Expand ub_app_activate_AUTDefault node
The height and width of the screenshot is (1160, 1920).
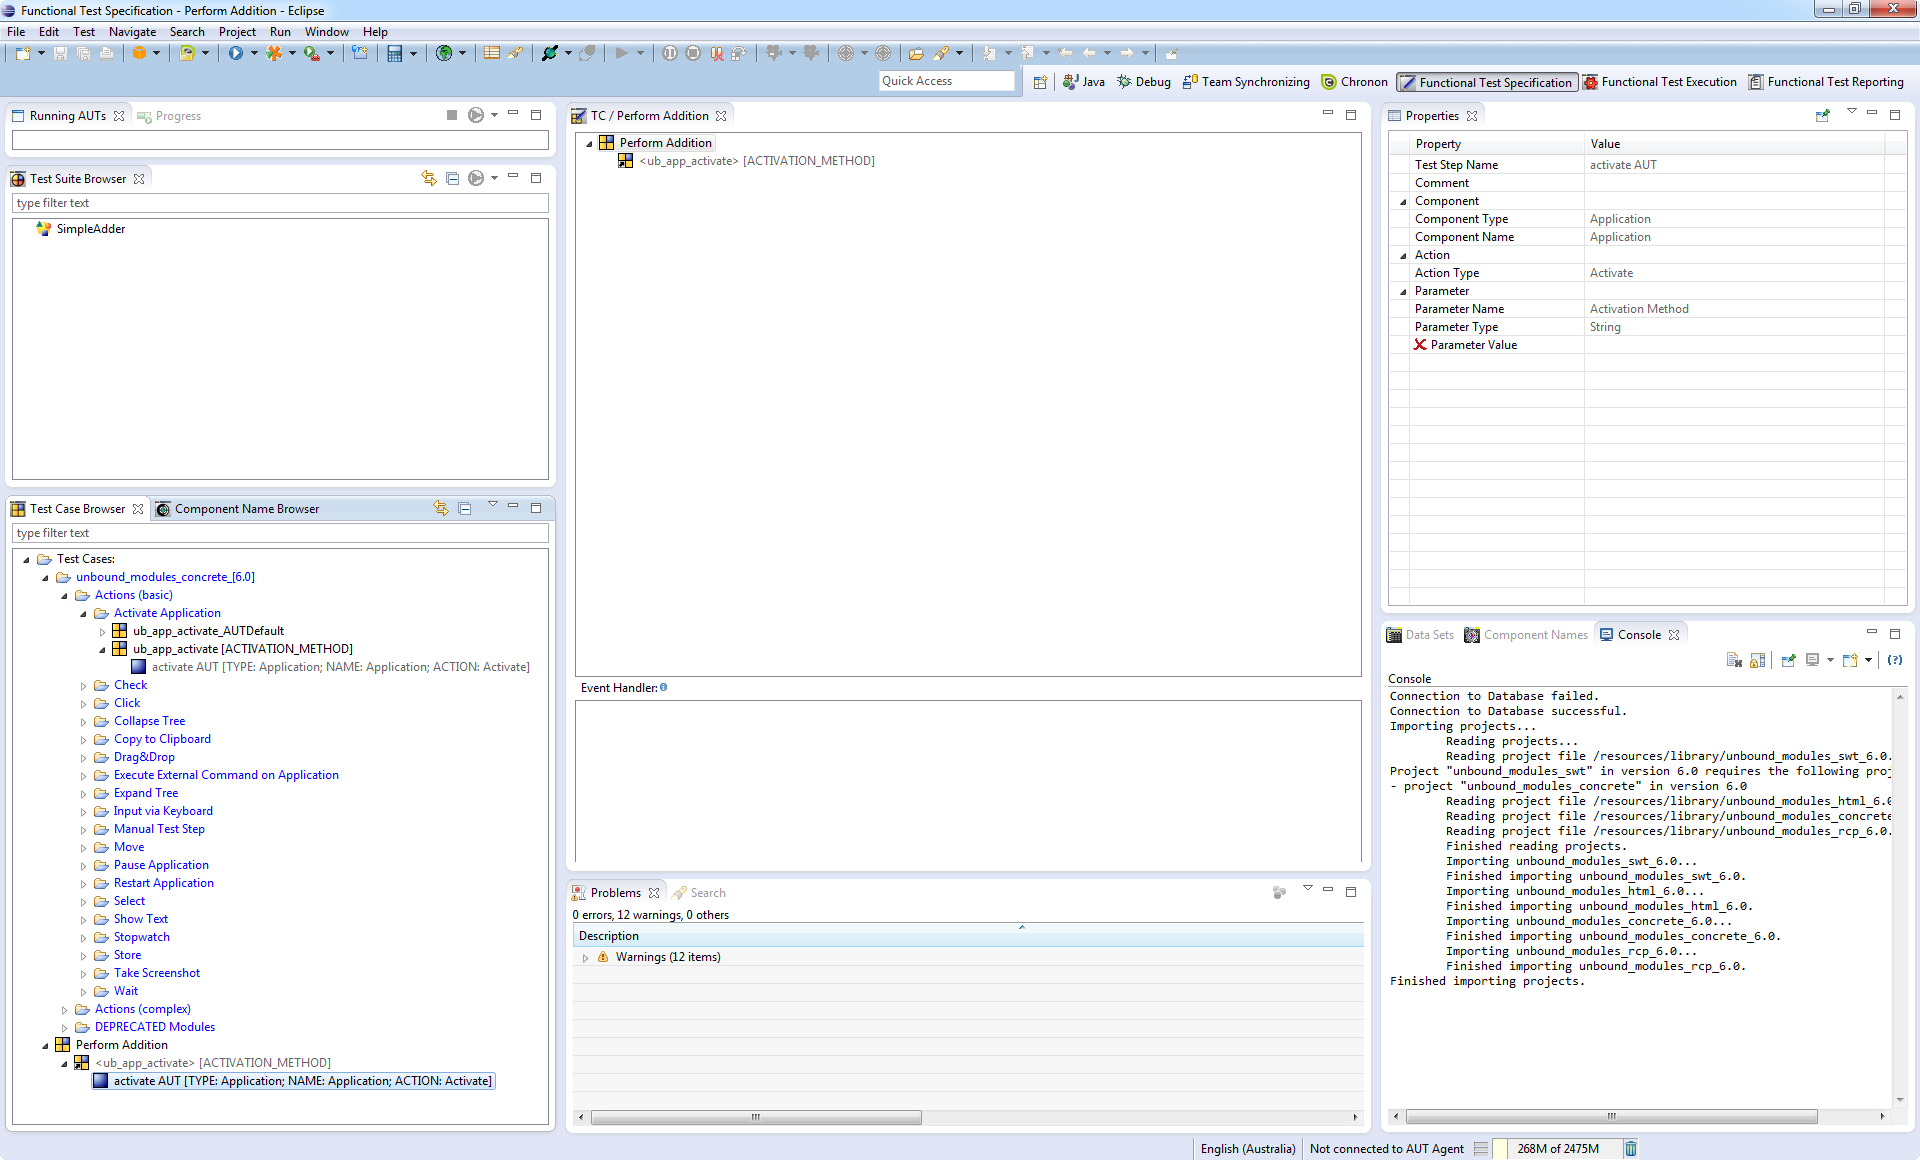(102, 632)
